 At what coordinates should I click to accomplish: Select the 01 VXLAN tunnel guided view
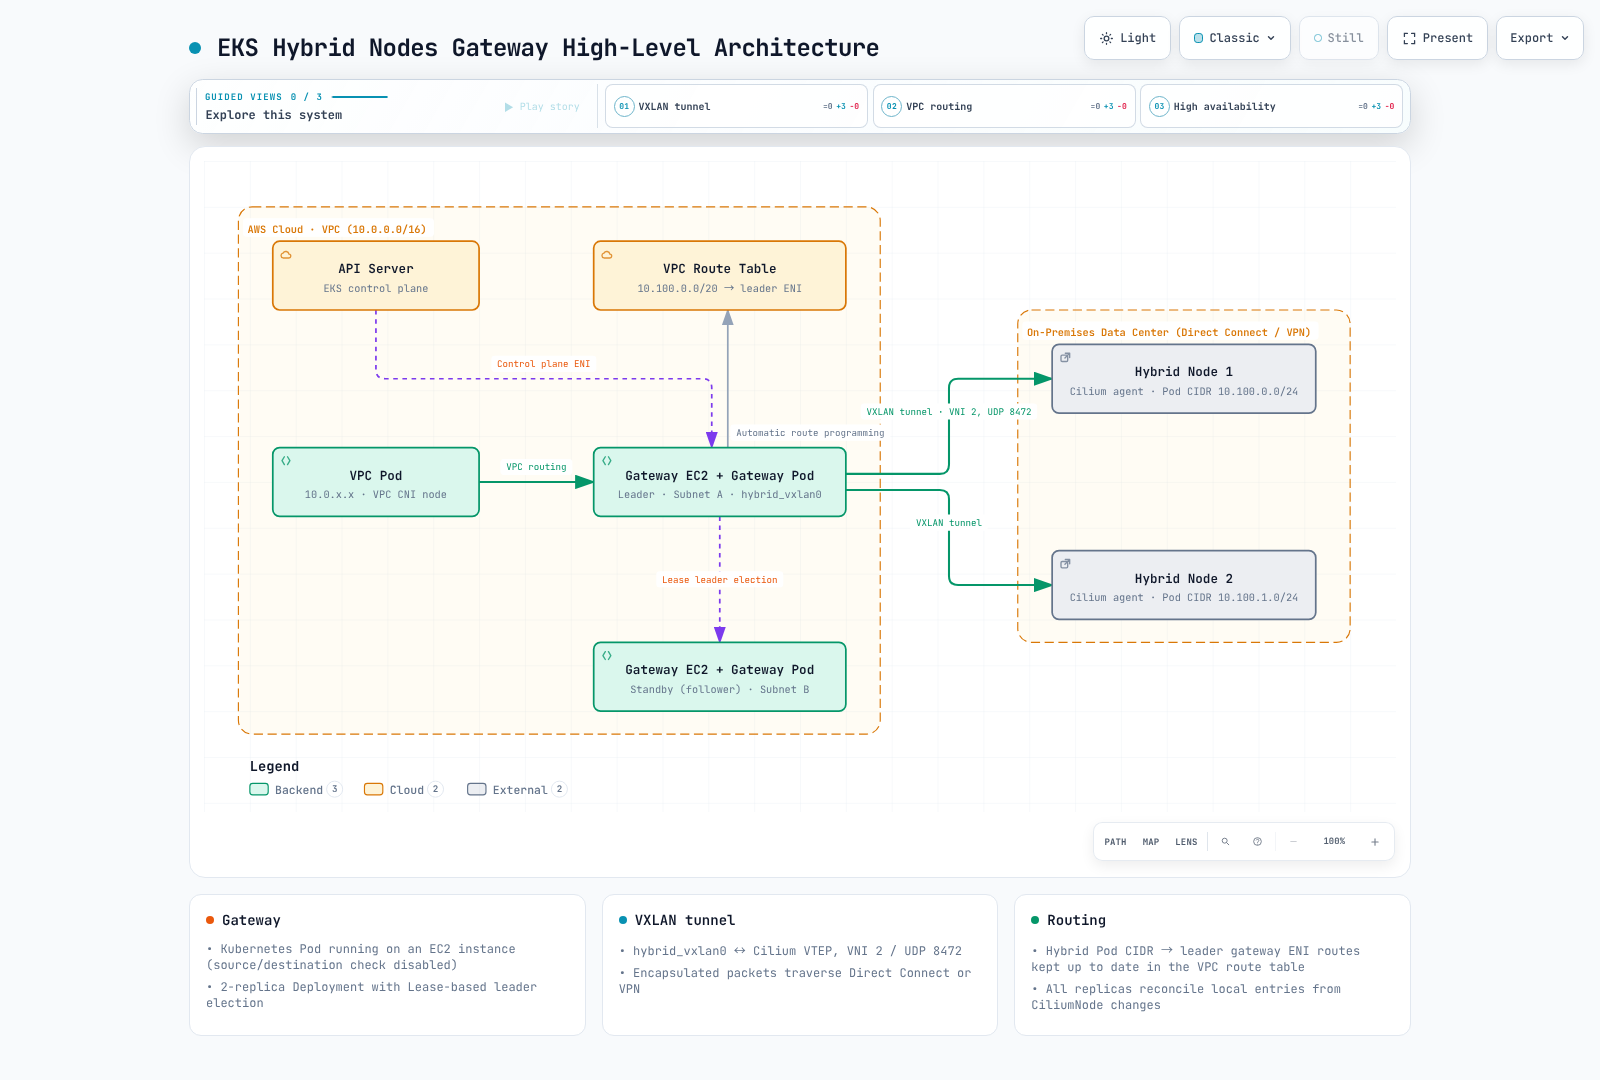tap(736, 106)
